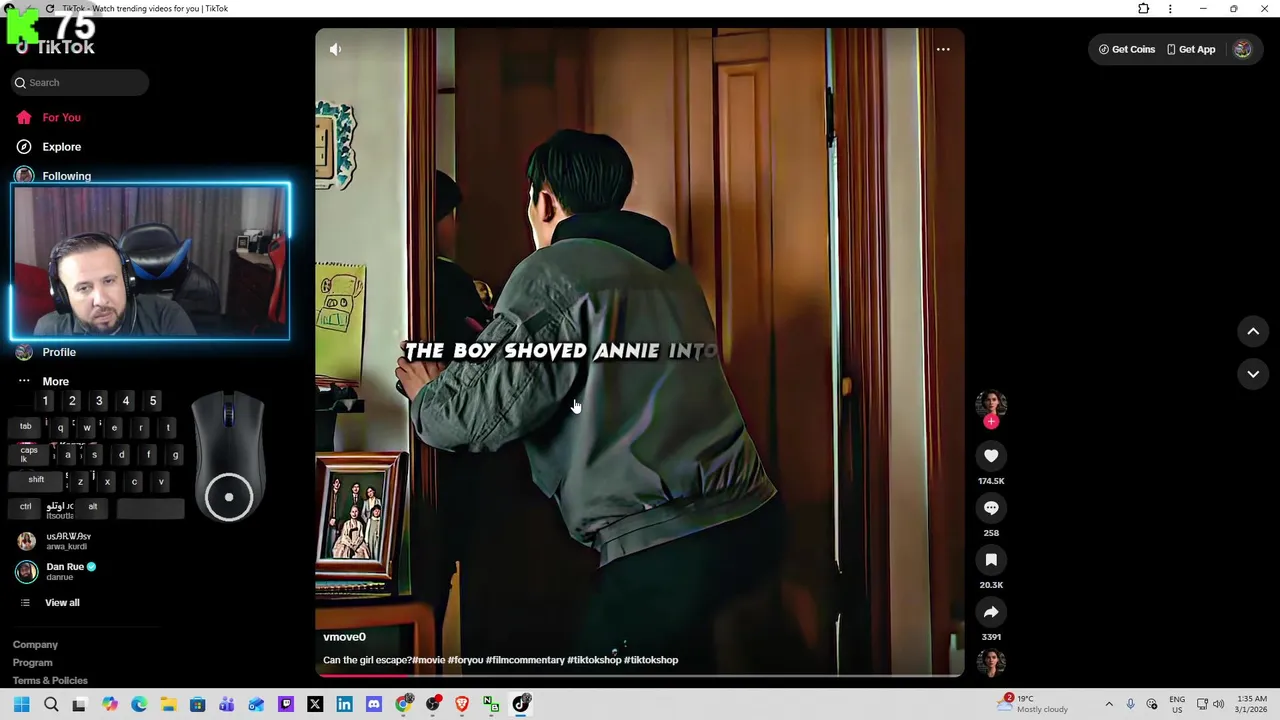Like the video with the heart icon

[991, 456]
